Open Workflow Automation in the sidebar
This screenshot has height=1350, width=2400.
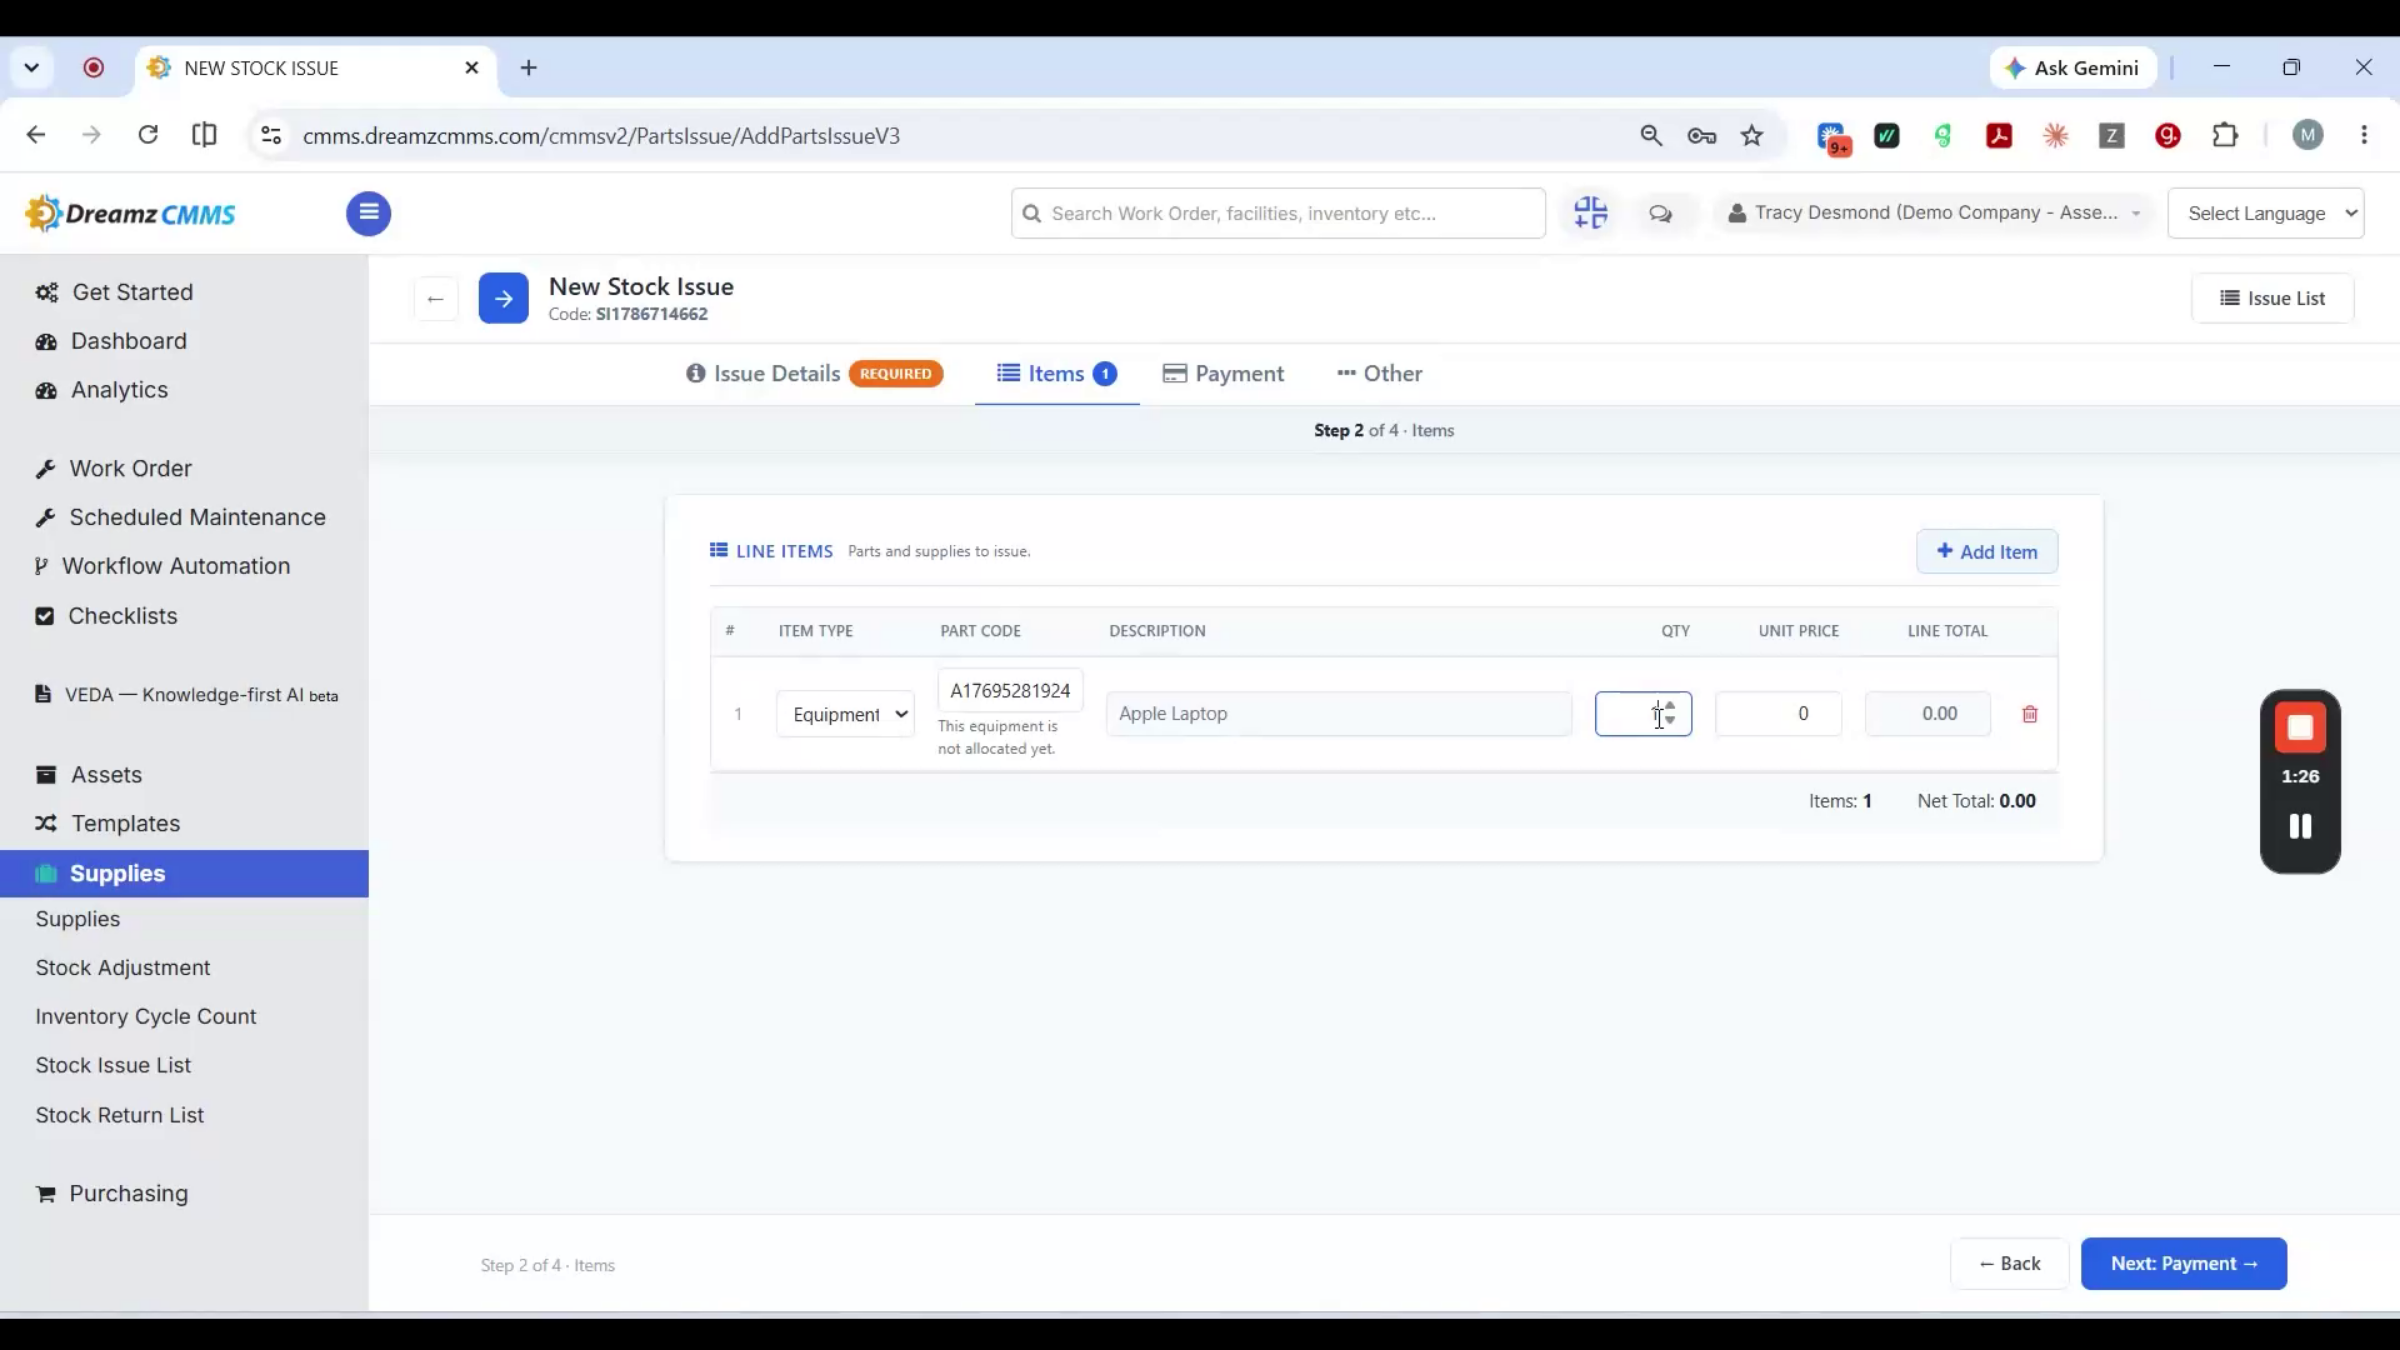pyautogui.click(x=162, y=566)
